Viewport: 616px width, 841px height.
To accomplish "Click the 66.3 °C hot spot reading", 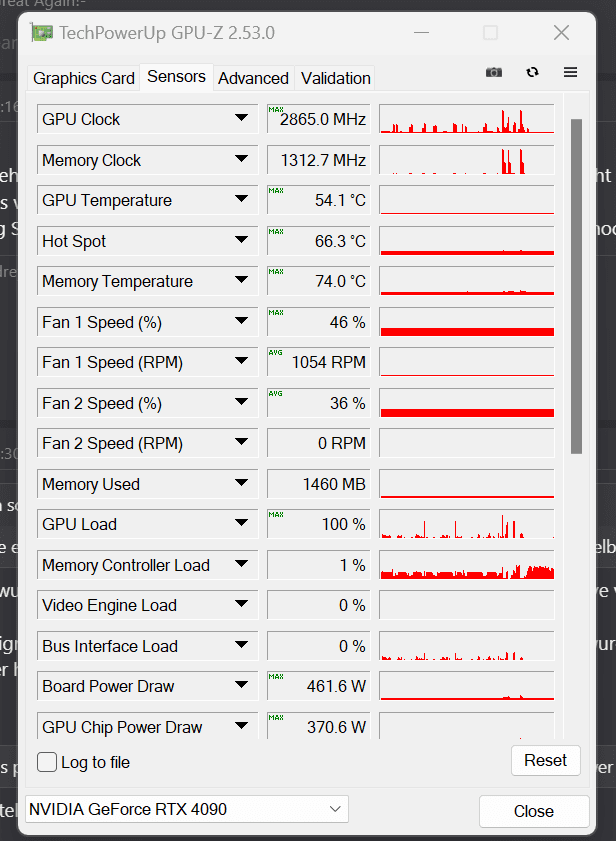I will click(x=319, y=240).
